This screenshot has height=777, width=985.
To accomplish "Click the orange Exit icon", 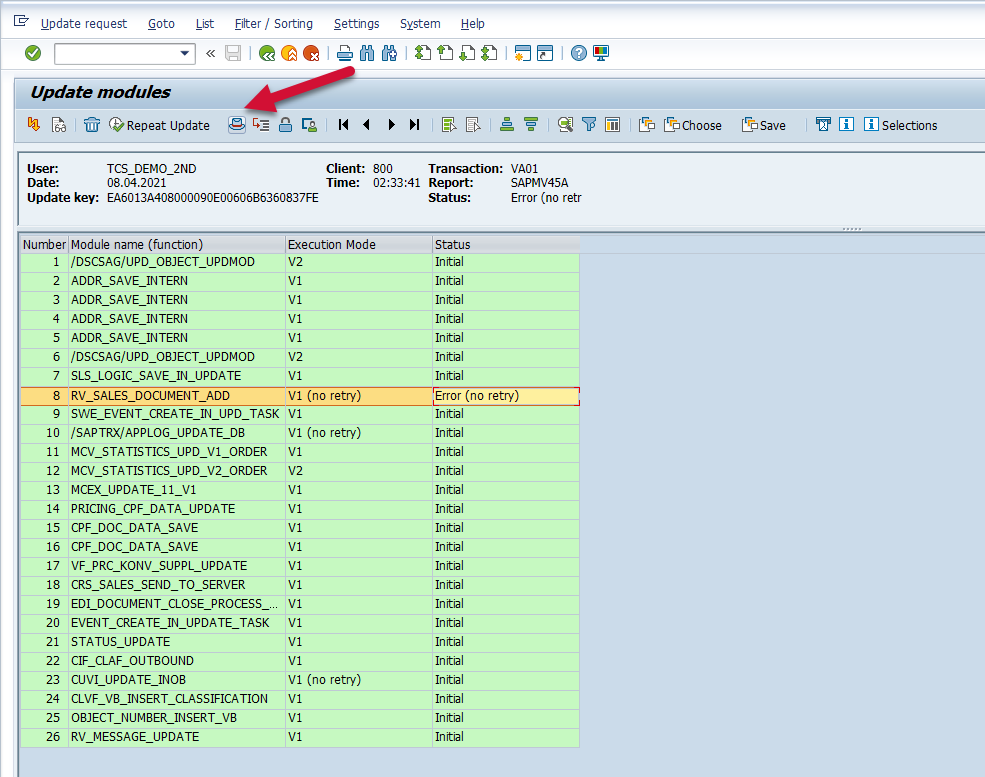I will tap(289, 53).
